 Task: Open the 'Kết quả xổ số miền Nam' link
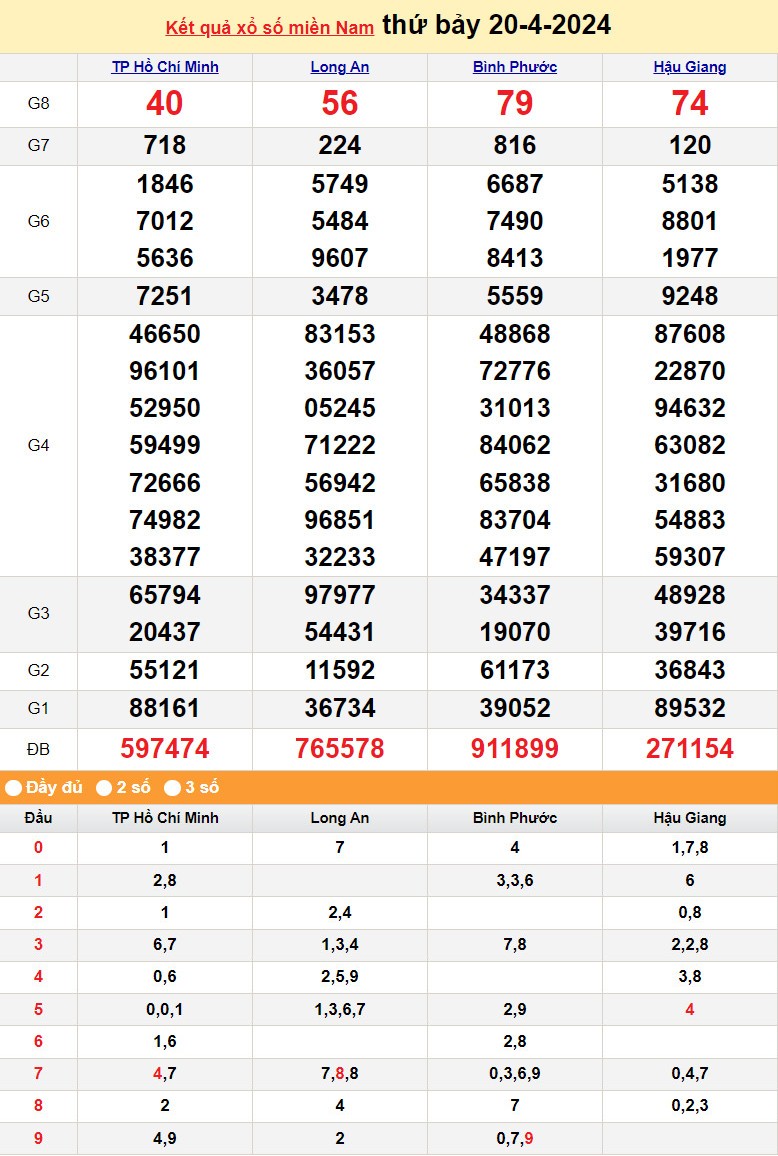(269, 27)
